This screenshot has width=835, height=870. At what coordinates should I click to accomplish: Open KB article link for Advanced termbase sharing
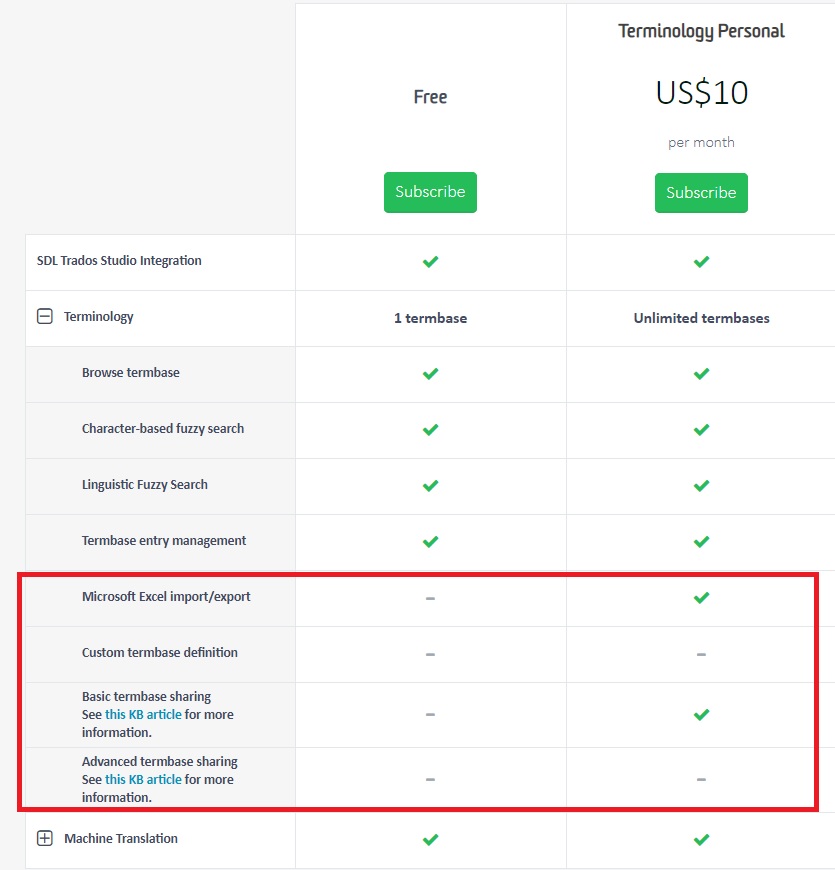(x=143, y=780)
